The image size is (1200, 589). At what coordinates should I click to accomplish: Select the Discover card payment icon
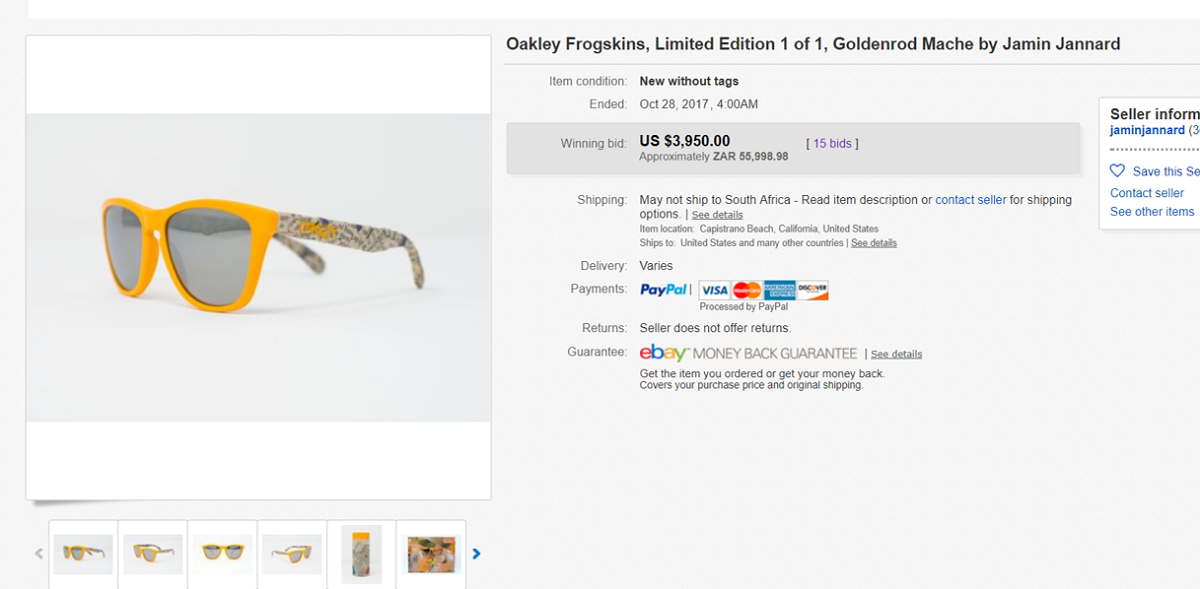point(811,289)
